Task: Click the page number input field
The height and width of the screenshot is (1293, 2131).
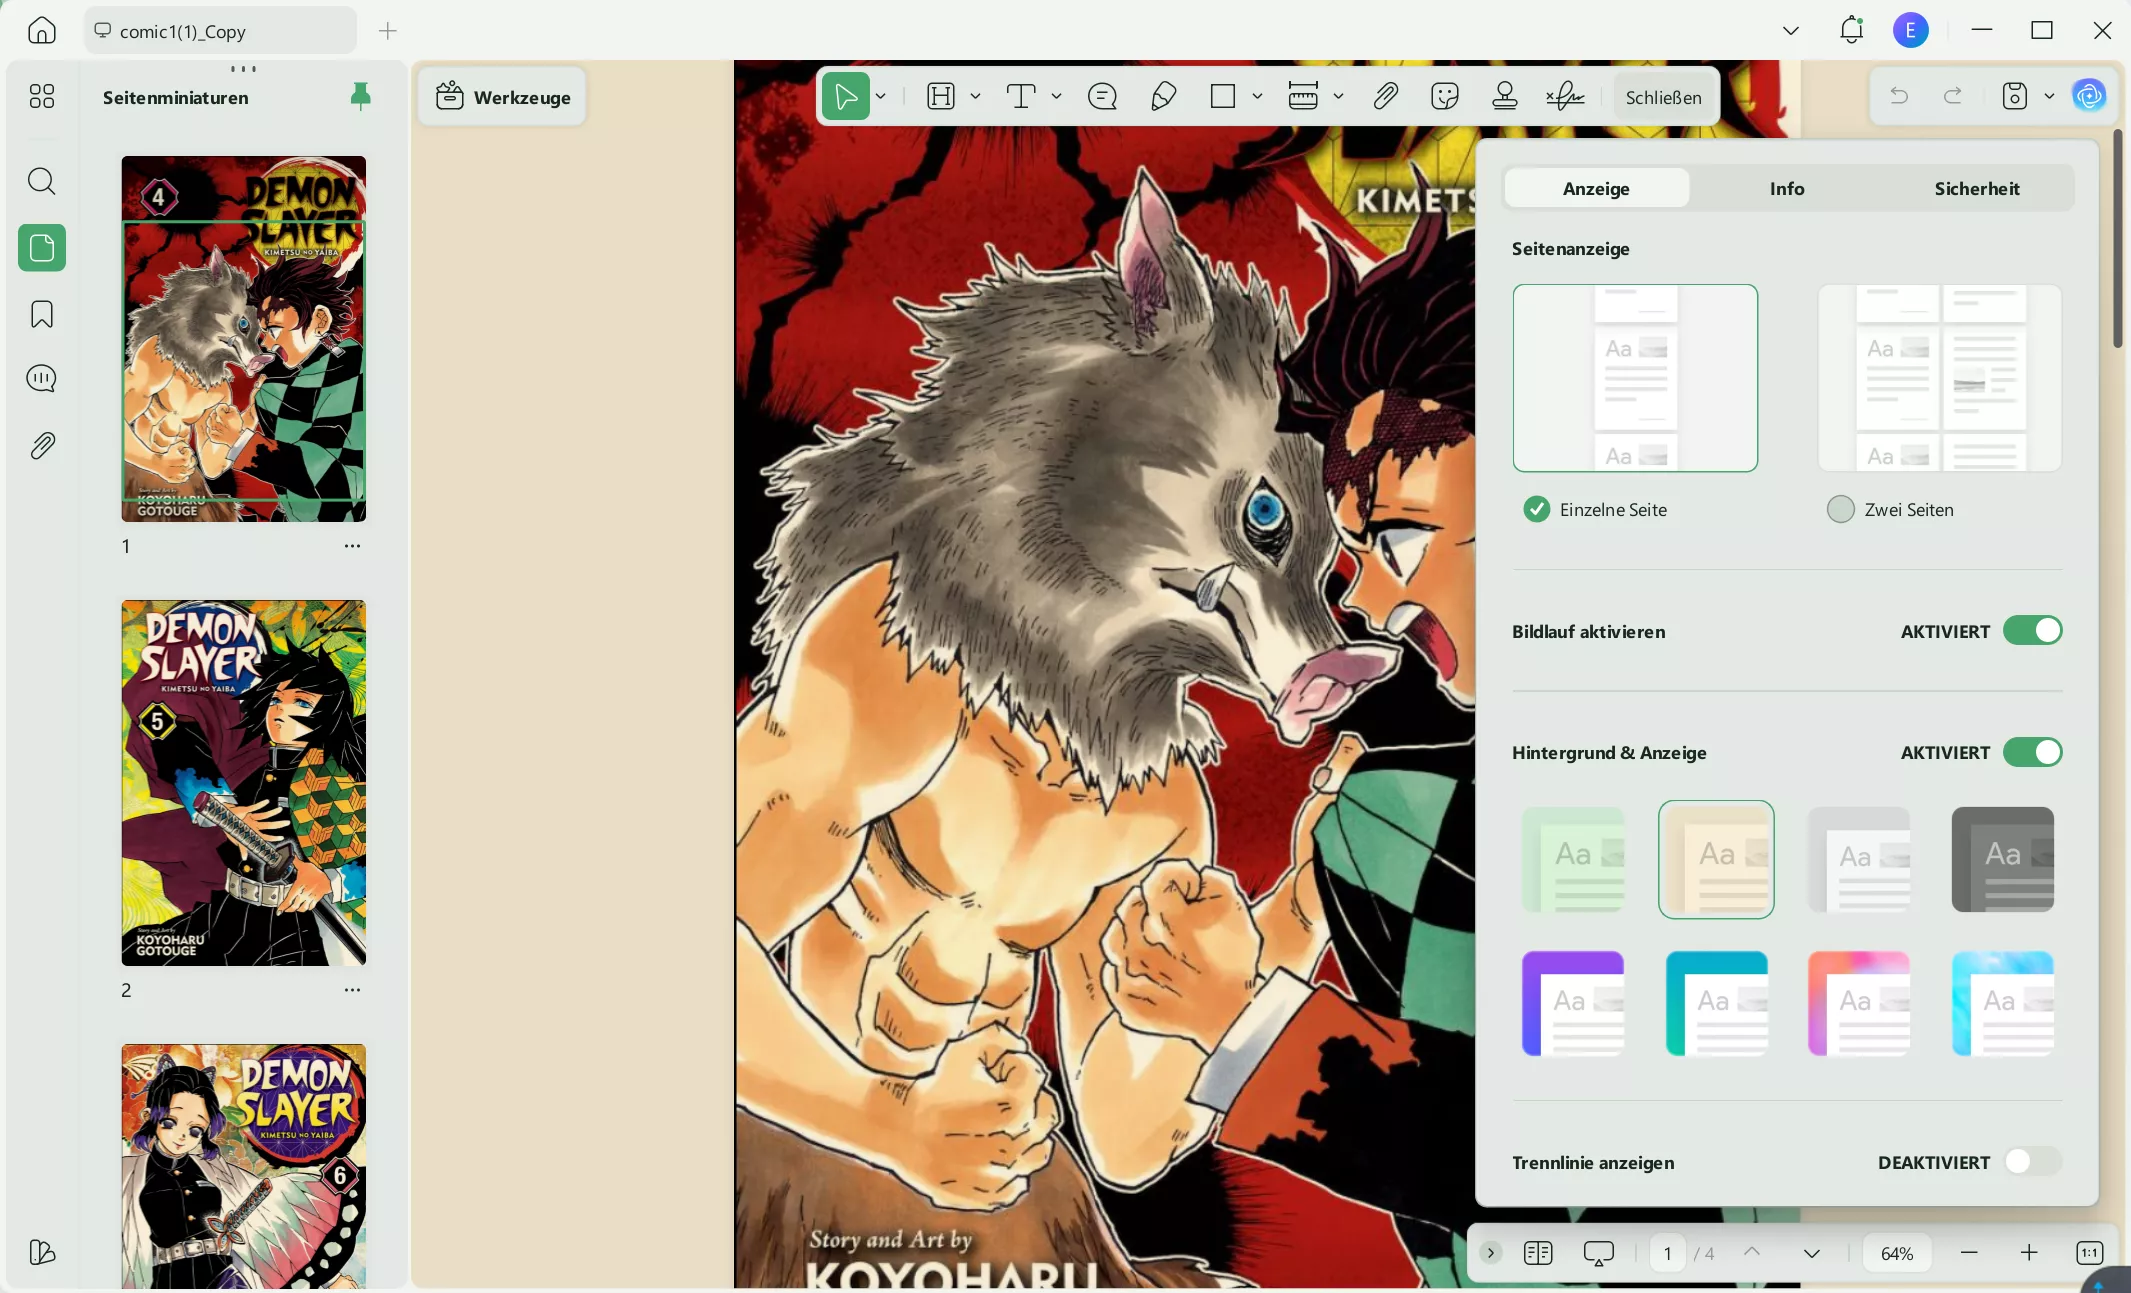Action: 1667,1253
